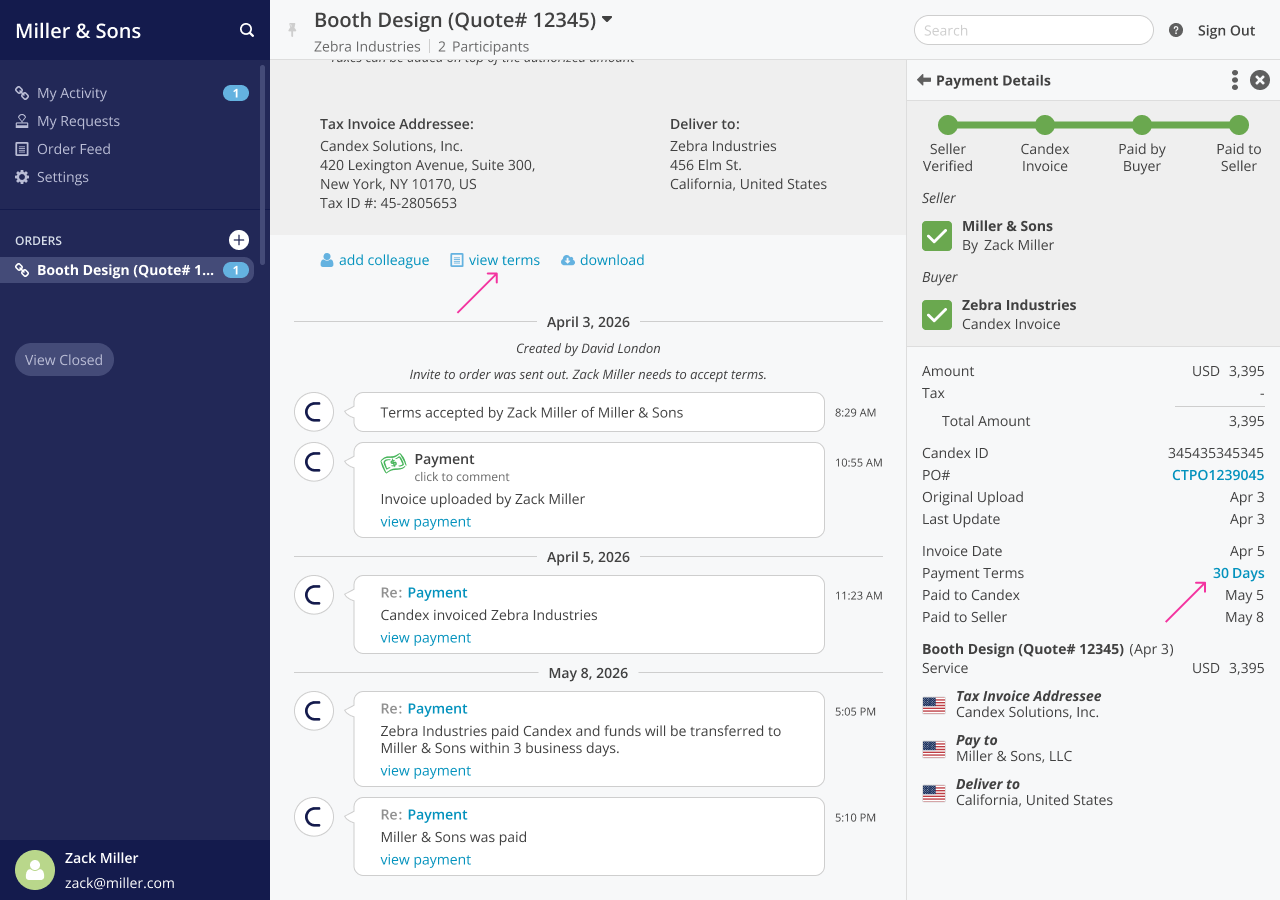
Task: Click Candex avatar beside 5:10 PM message
Action: [x=314, y=817]
